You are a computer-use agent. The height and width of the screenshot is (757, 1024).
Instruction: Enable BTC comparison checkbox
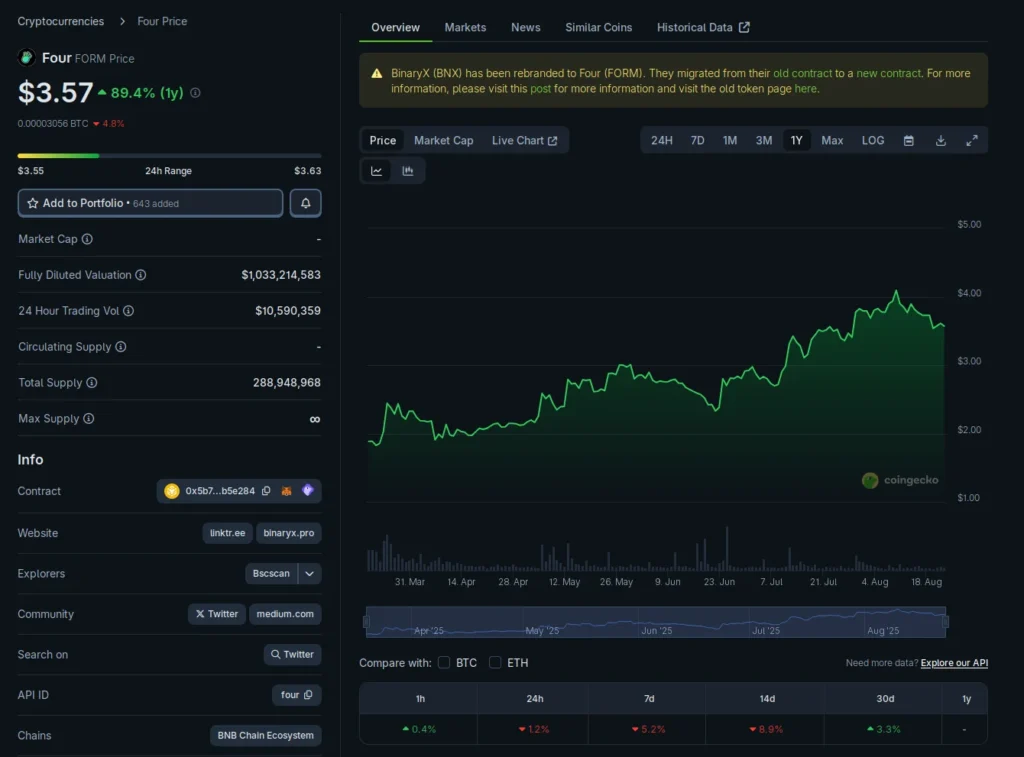pos(444,662)
